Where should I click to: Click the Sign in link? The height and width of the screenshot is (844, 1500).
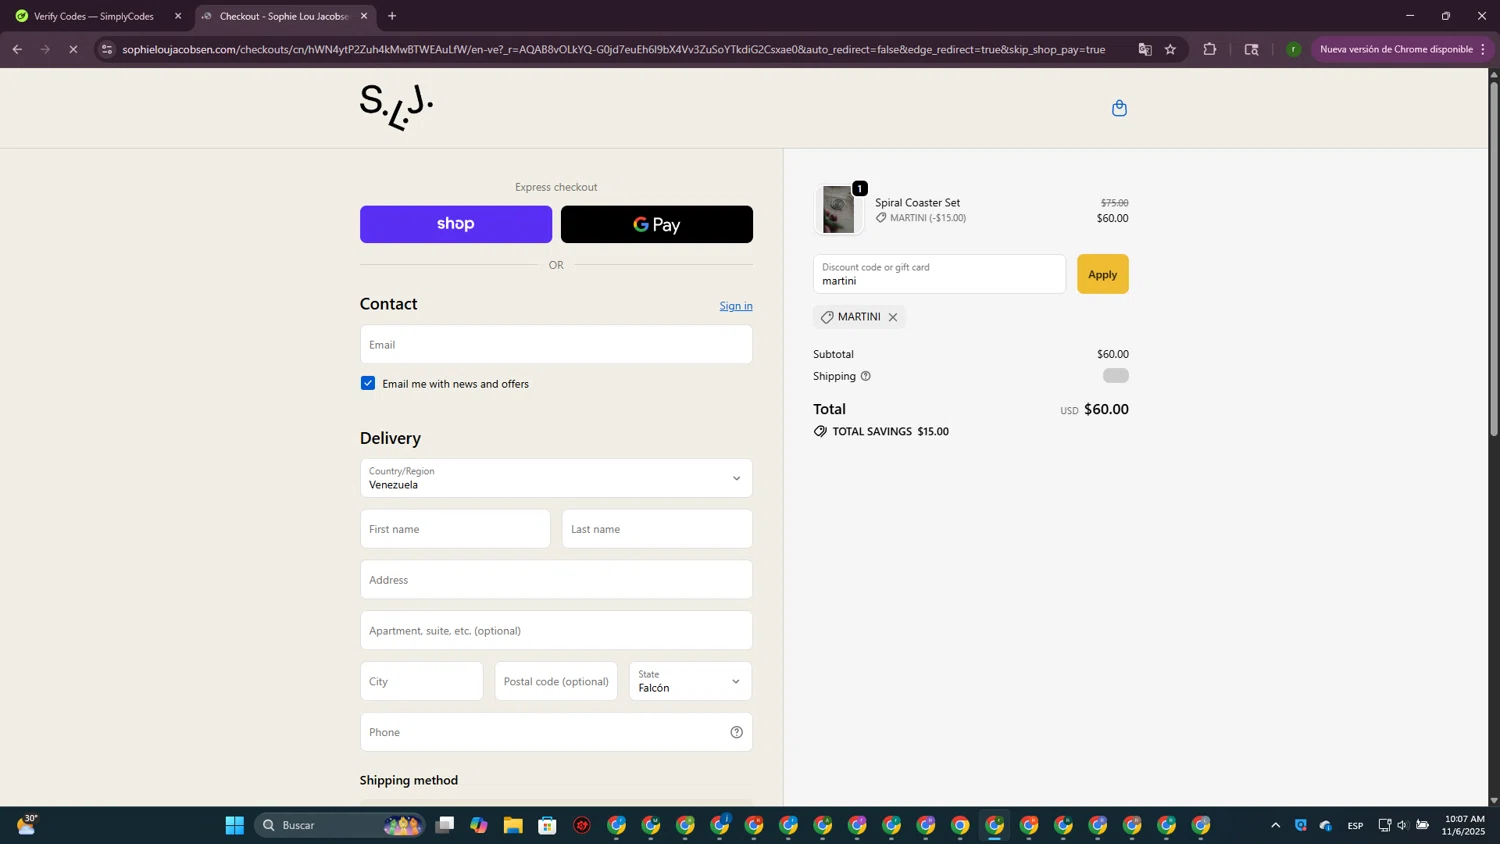tap(736, 306)
